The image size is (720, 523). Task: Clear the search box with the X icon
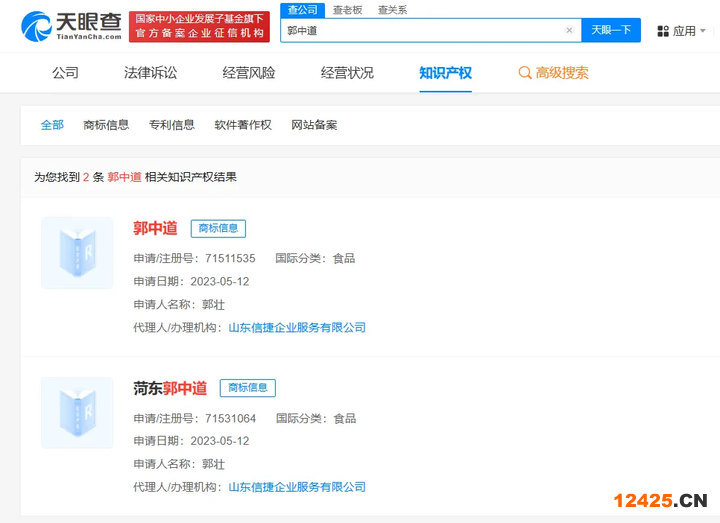(569, 31)
